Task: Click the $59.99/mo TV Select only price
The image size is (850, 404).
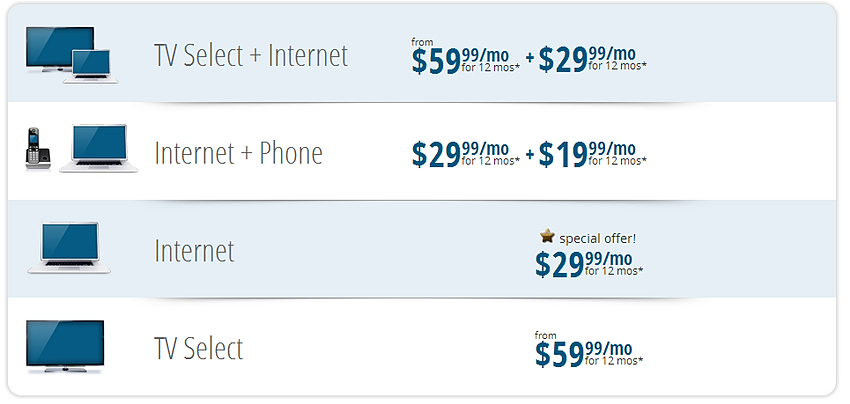Action: [x=587, y=354]
